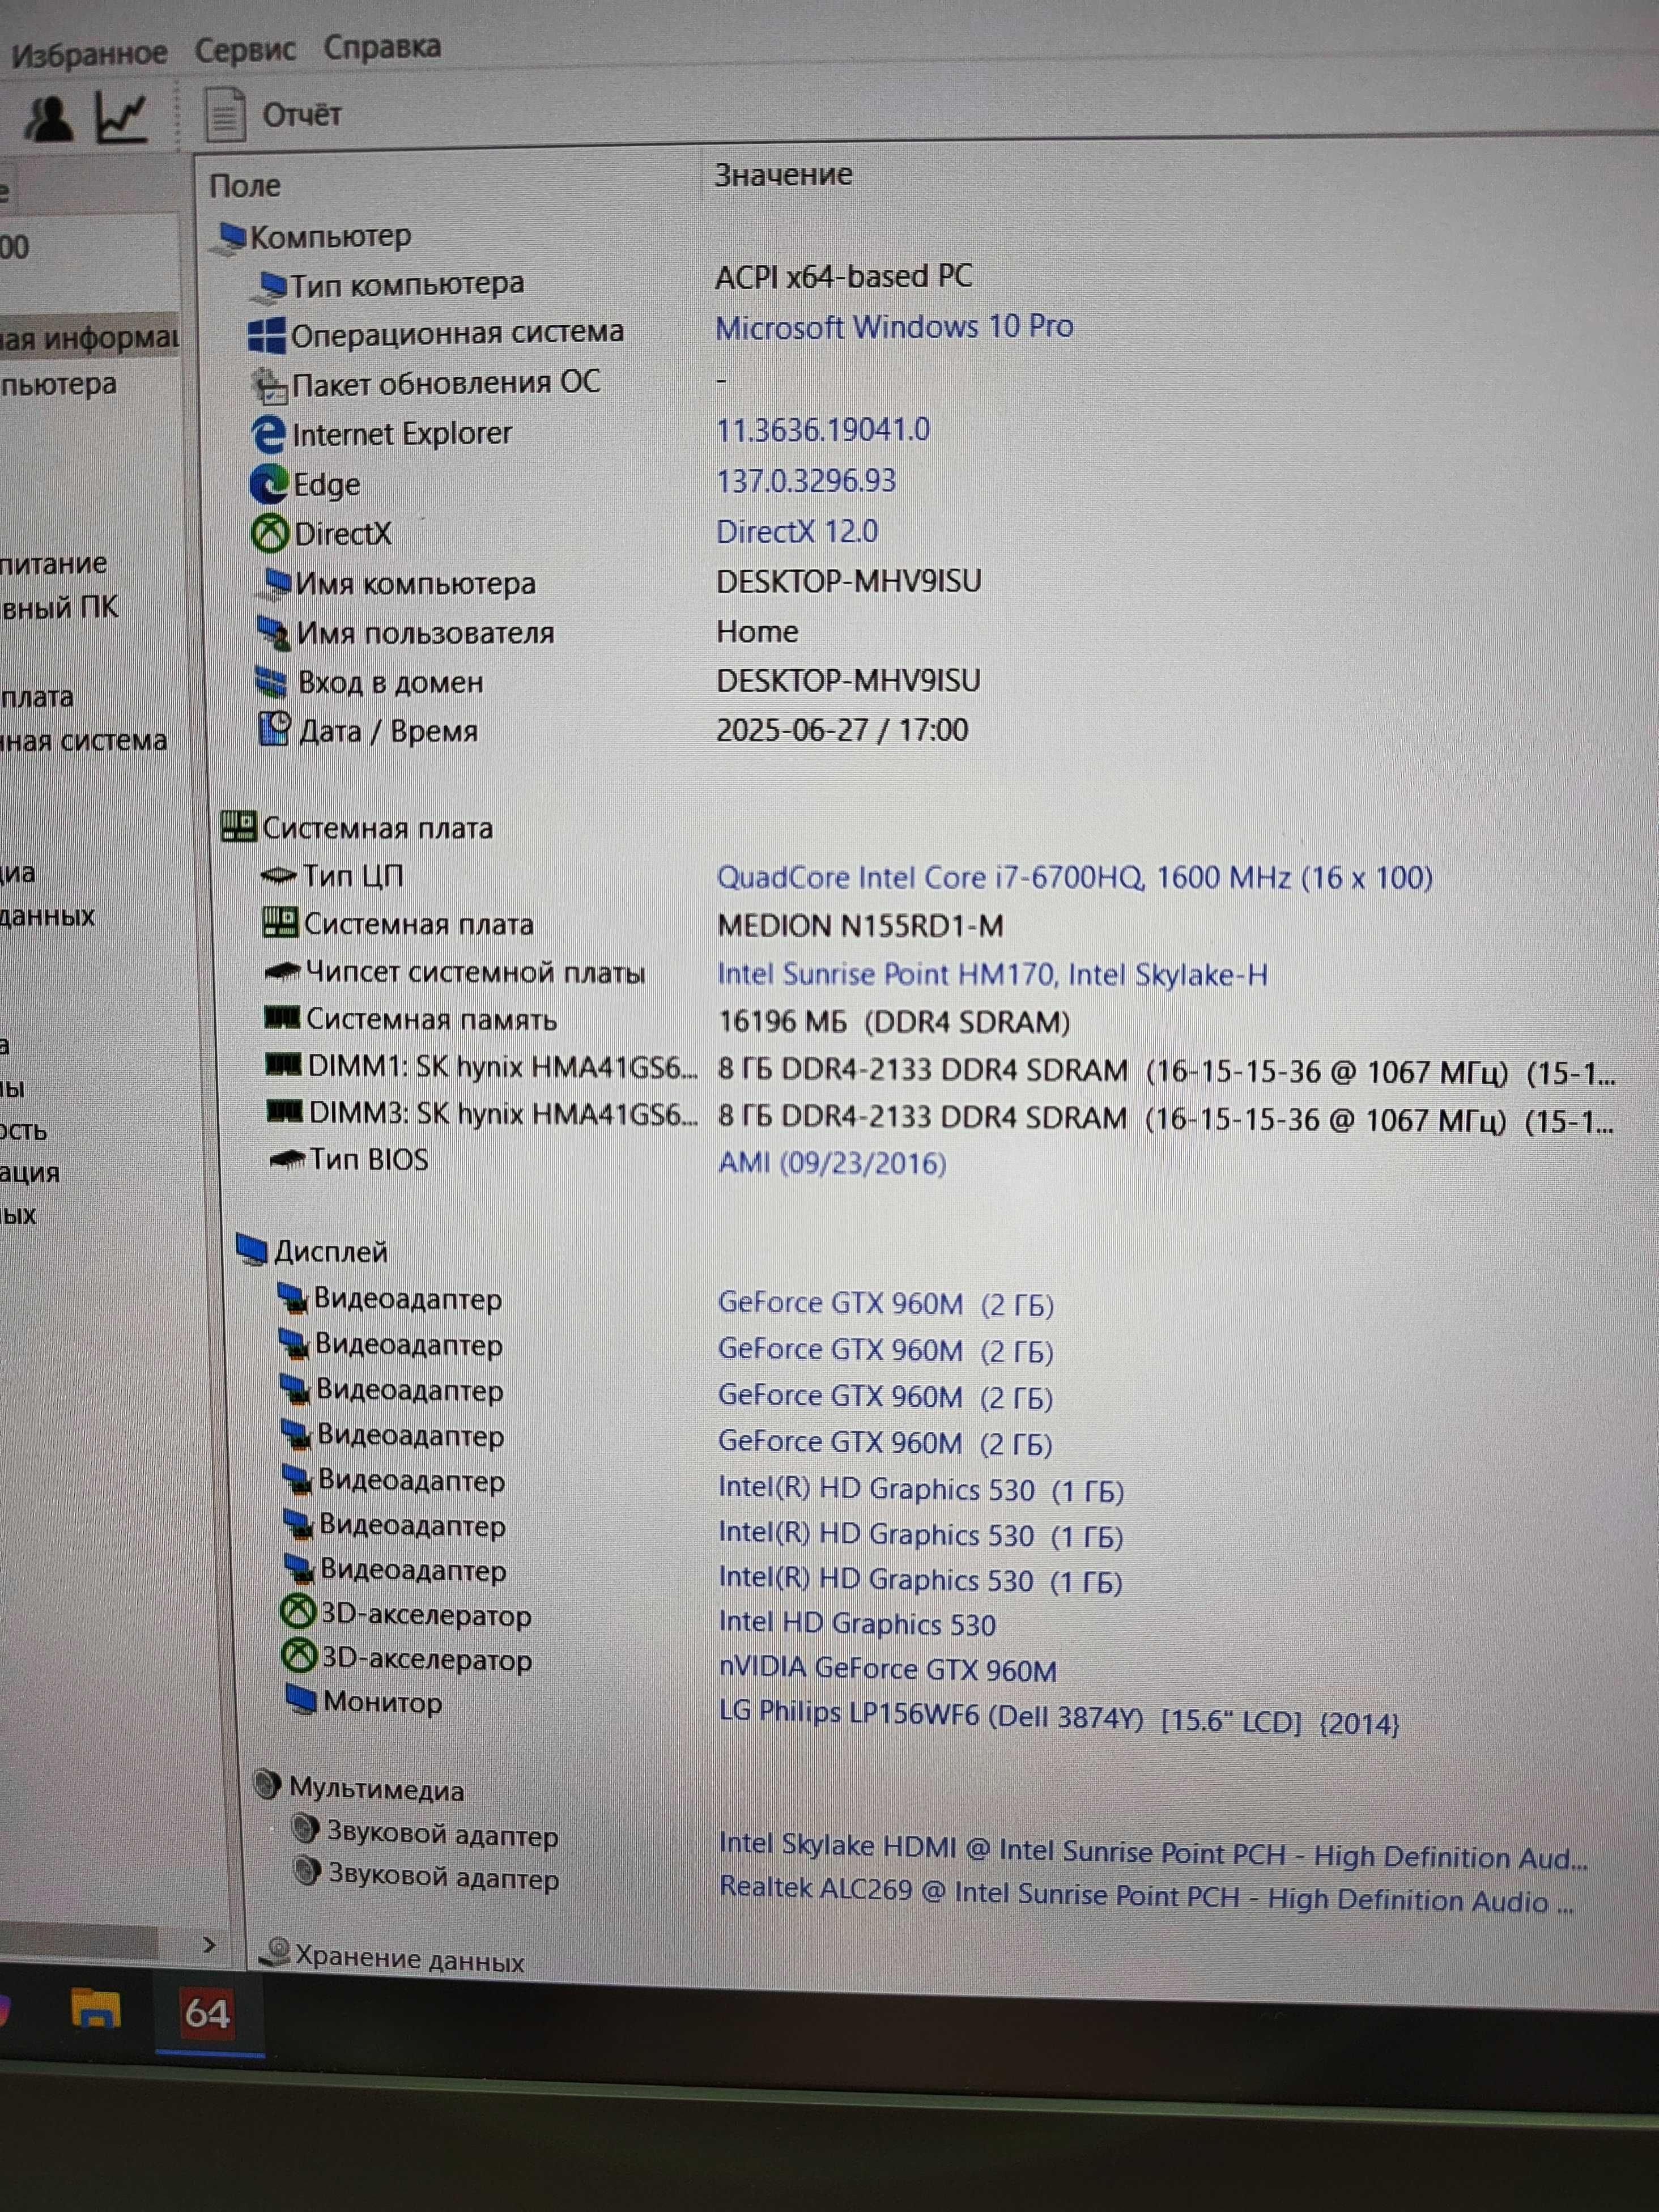Click the sidebar scroll right arrow
This screenshot has height=2212, width=1659.
[x=209, y=1944]
